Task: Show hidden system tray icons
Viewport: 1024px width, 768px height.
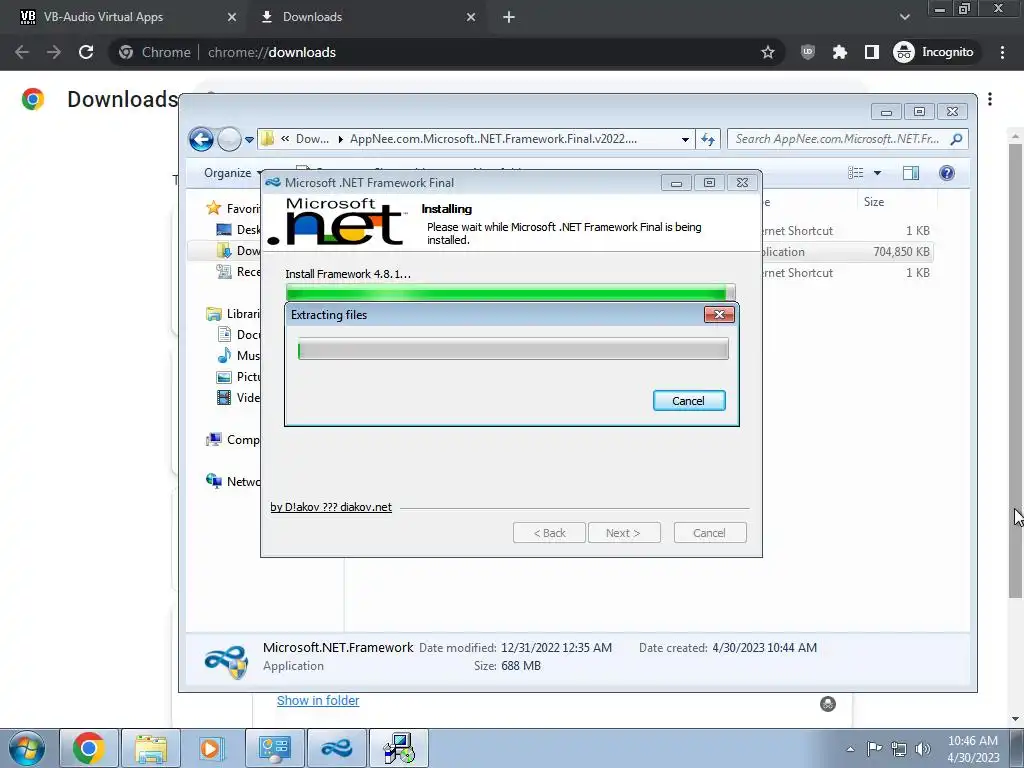Action: pos(850,749)
